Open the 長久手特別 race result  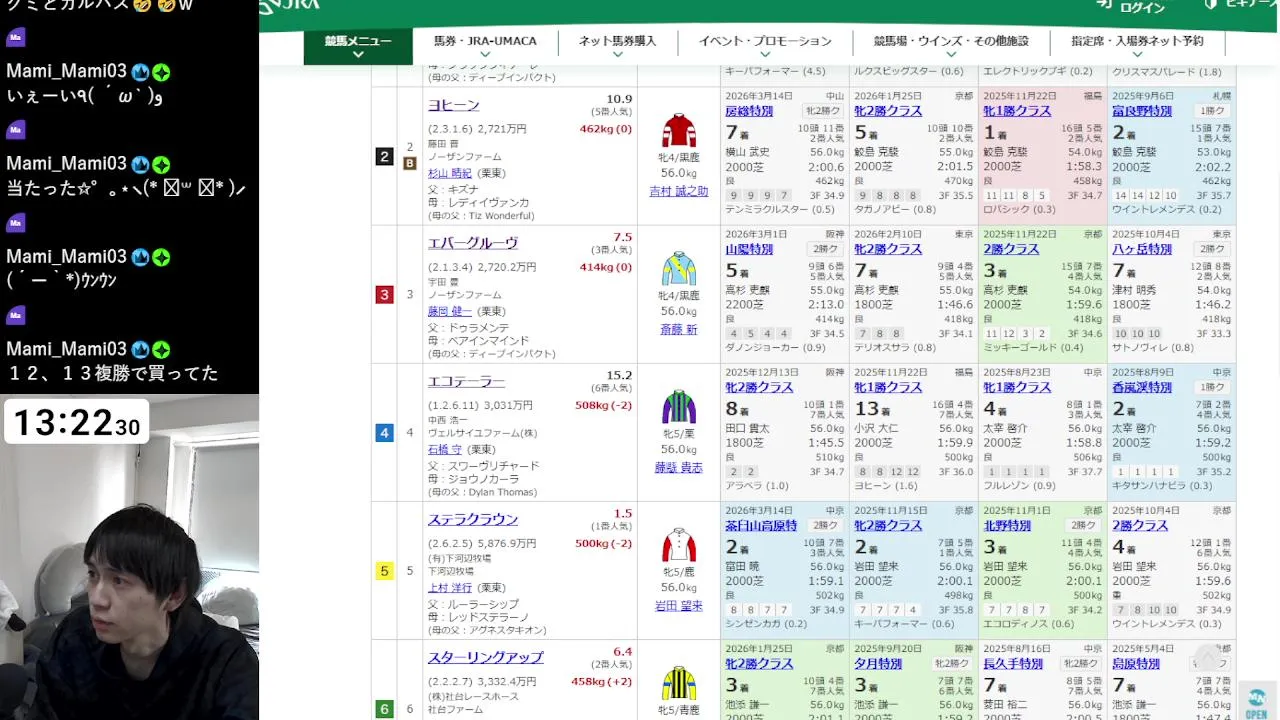click(1014, 663)
